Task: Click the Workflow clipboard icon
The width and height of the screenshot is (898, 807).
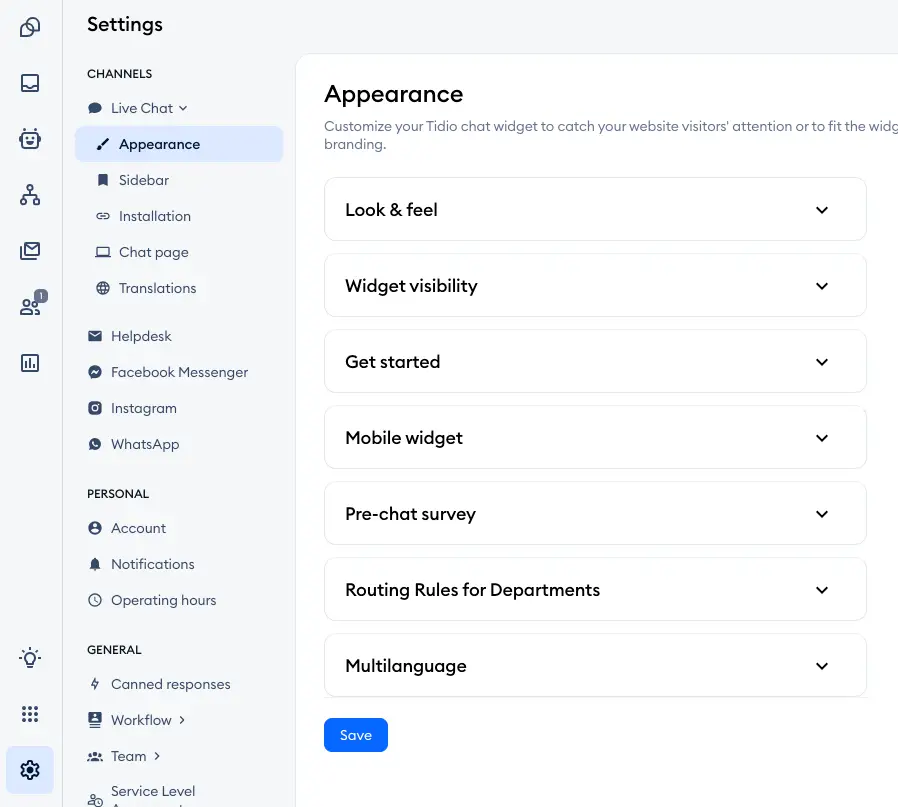Action: (x=95, y=720)
